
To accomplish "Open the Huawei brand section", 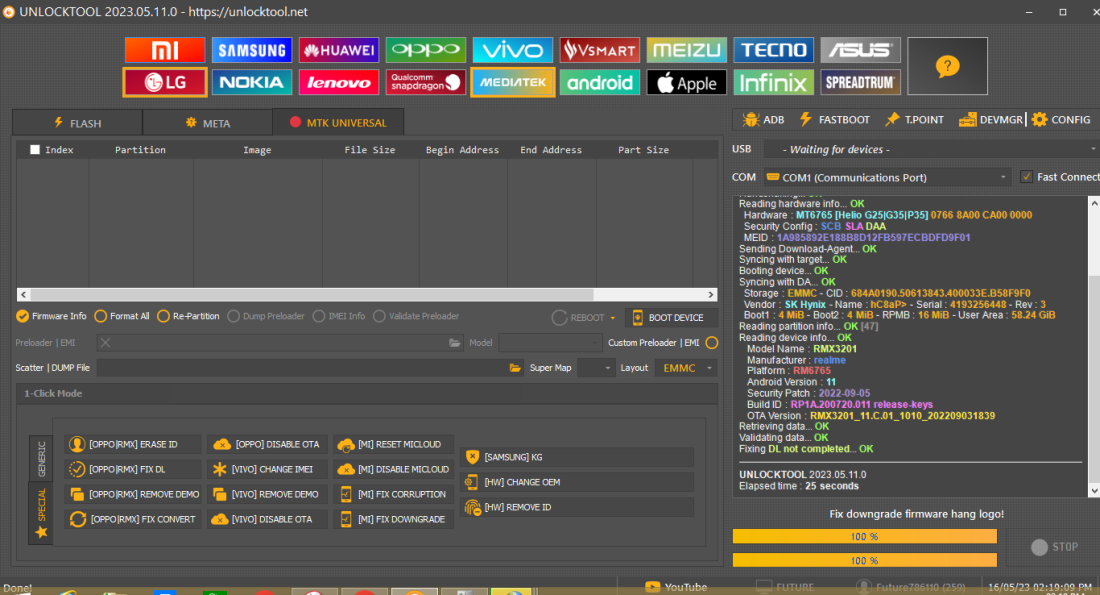I will 339,50.
